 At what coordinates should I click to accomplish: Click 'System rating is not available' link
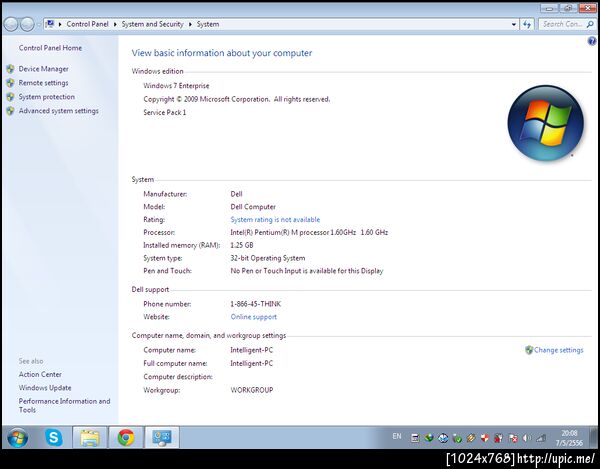click(275, 220)
